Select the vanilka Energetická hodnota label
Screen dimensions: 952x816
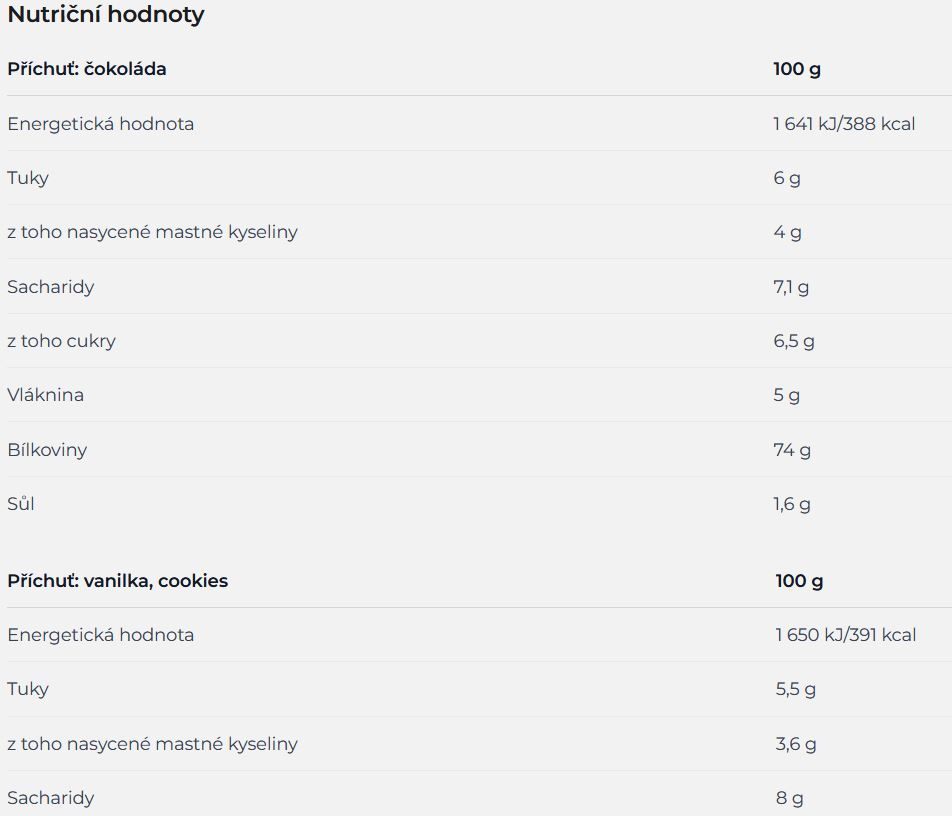pos(101,635)
